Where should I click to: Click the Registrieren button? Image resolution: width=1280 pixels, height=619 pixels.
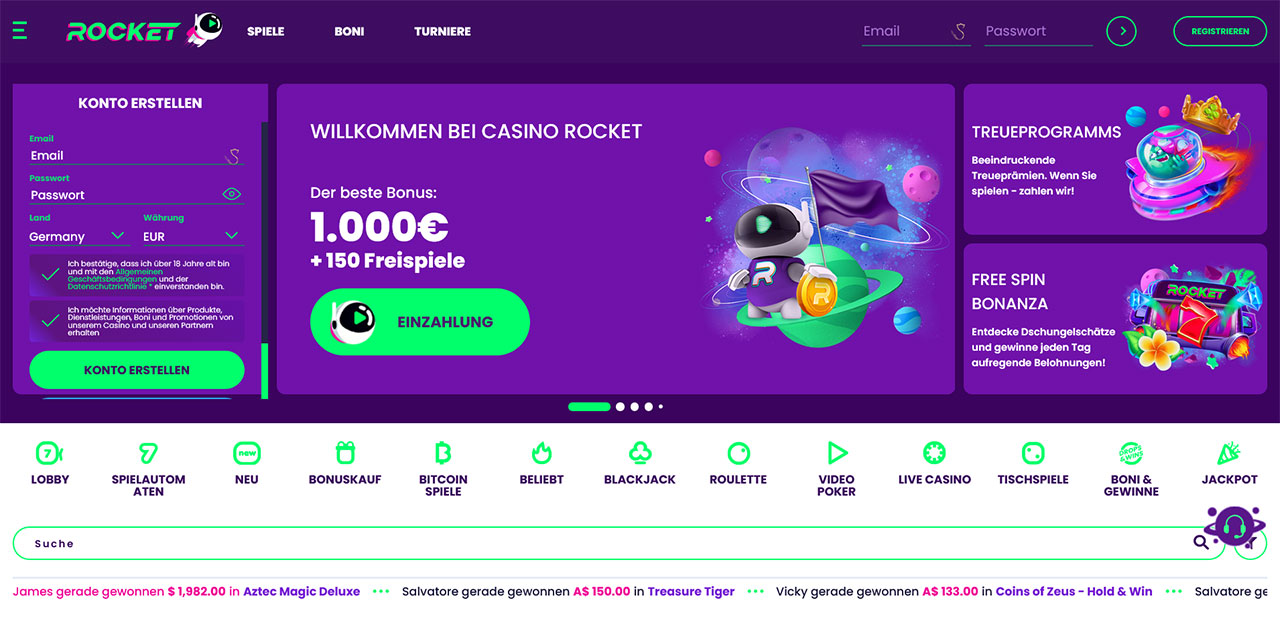coord(1220,31)
